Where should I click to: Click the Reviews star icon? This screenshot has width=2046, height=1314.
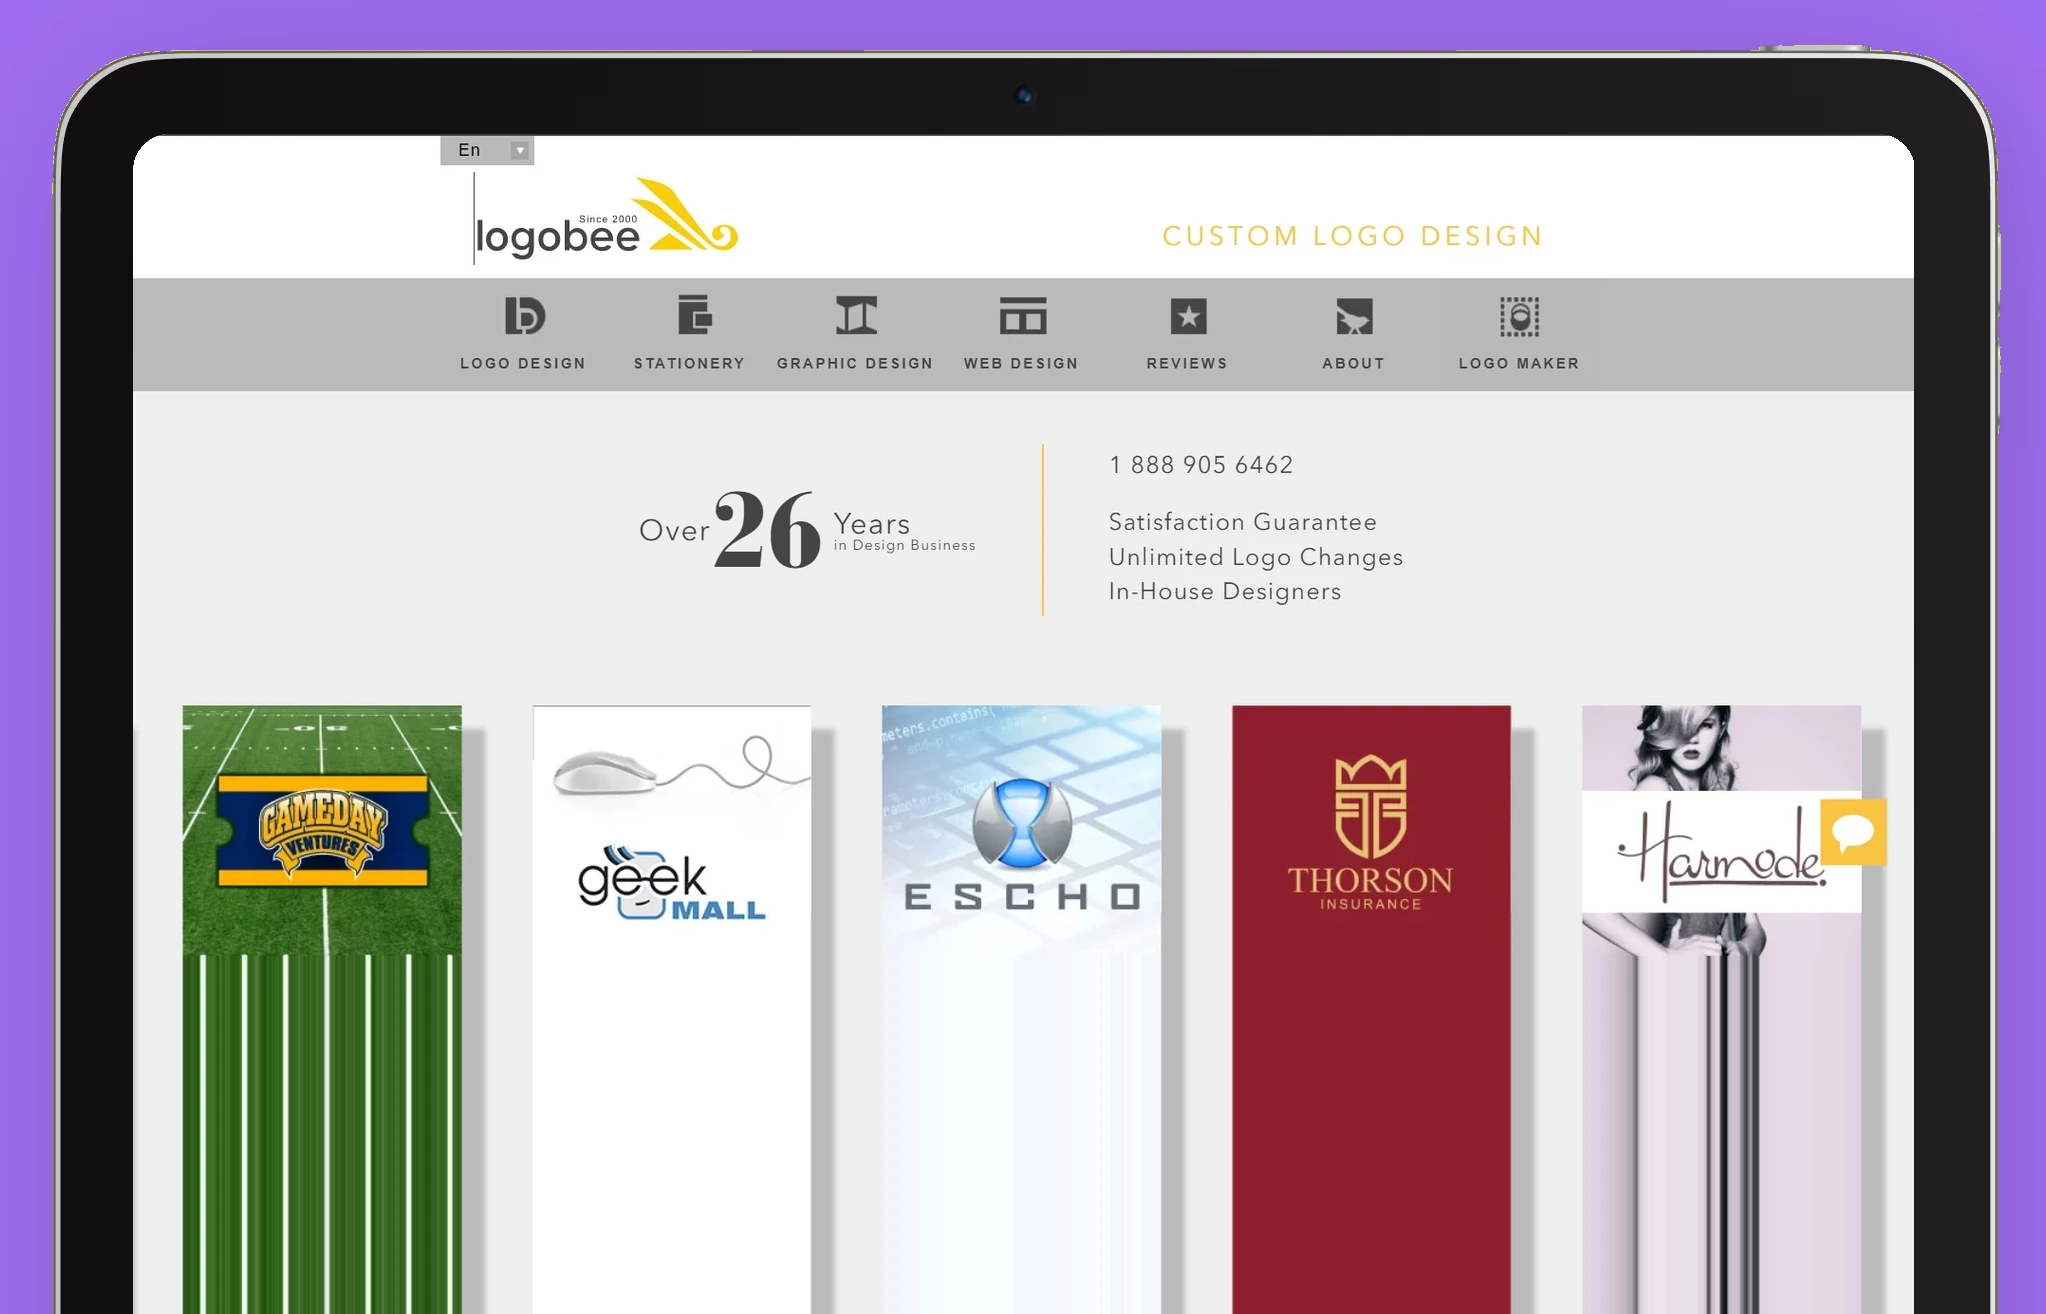[1188, 317]
